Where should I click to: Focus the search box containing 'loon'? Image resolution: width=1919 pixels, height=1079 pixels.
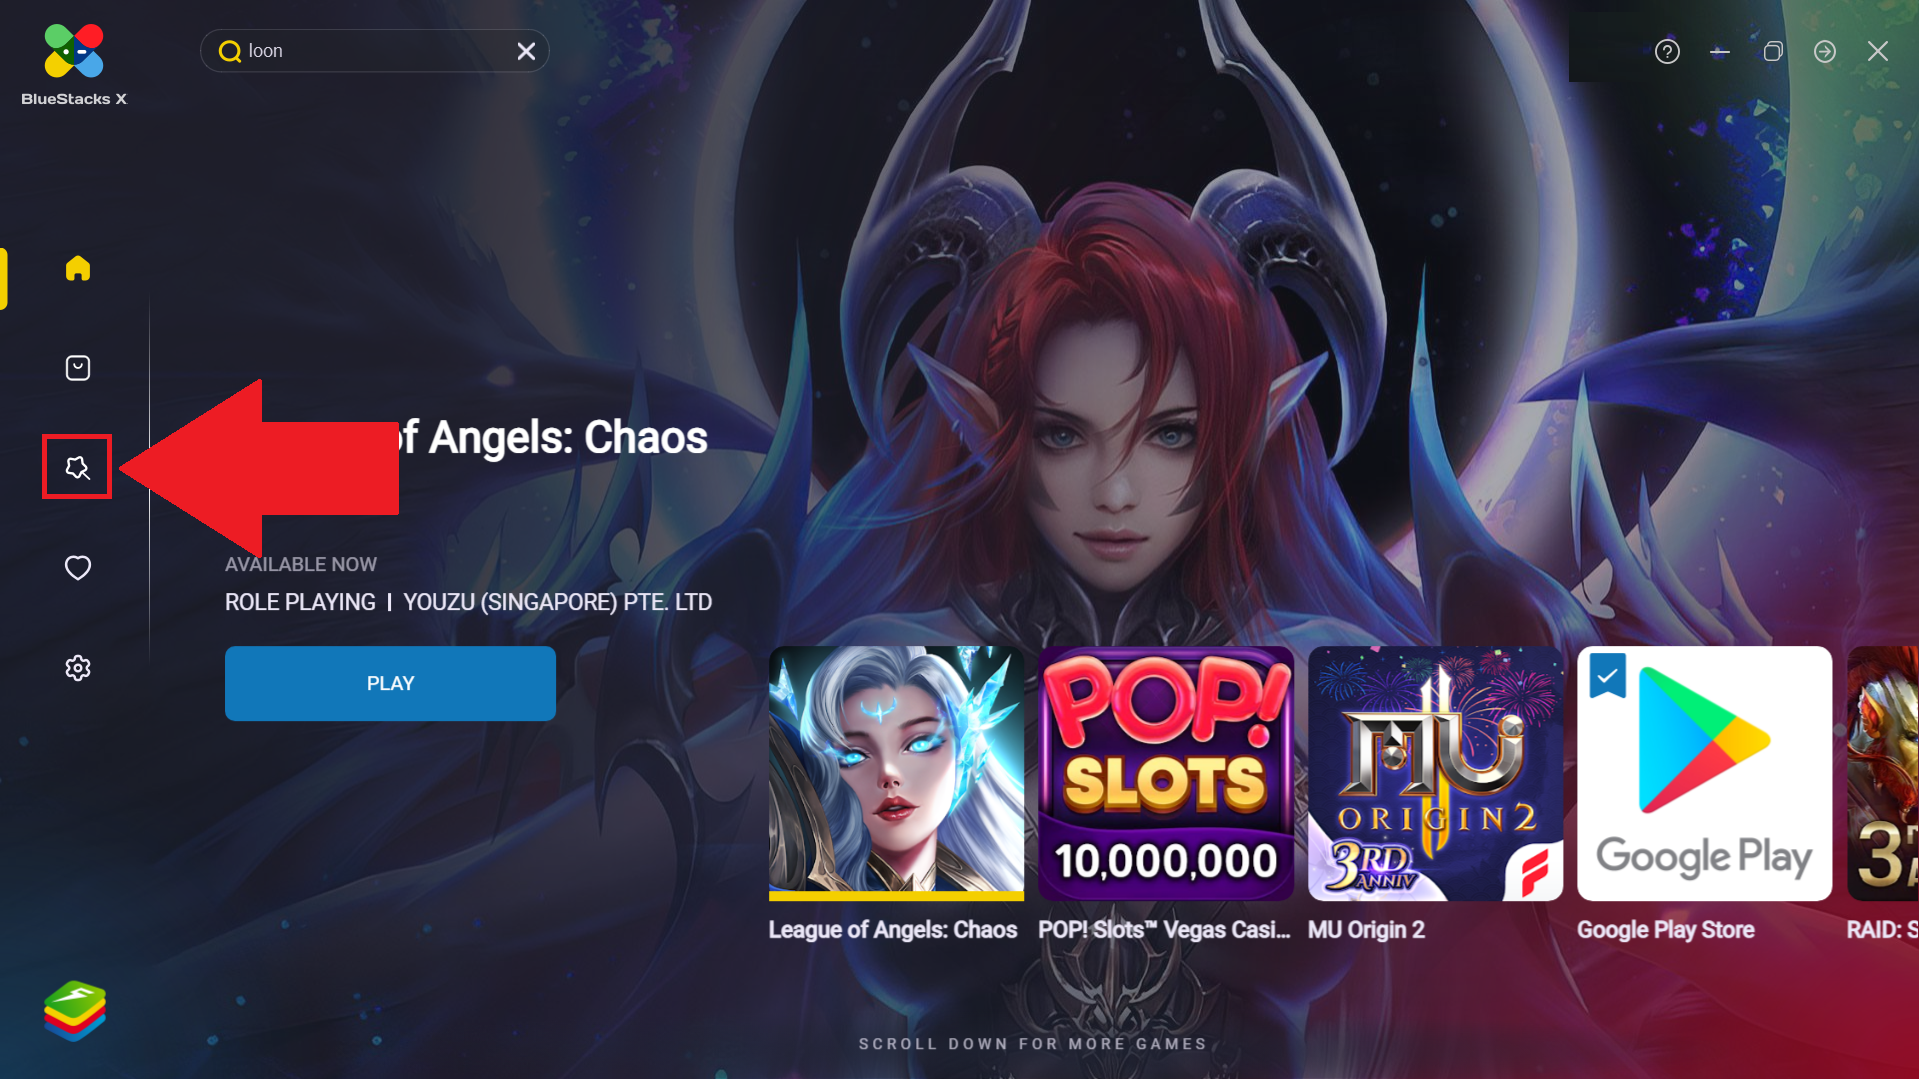375,51
